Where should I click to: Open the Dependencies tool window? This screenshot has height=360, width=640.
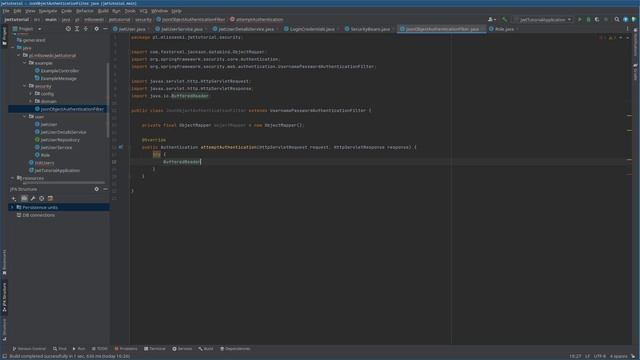(235, 349)
